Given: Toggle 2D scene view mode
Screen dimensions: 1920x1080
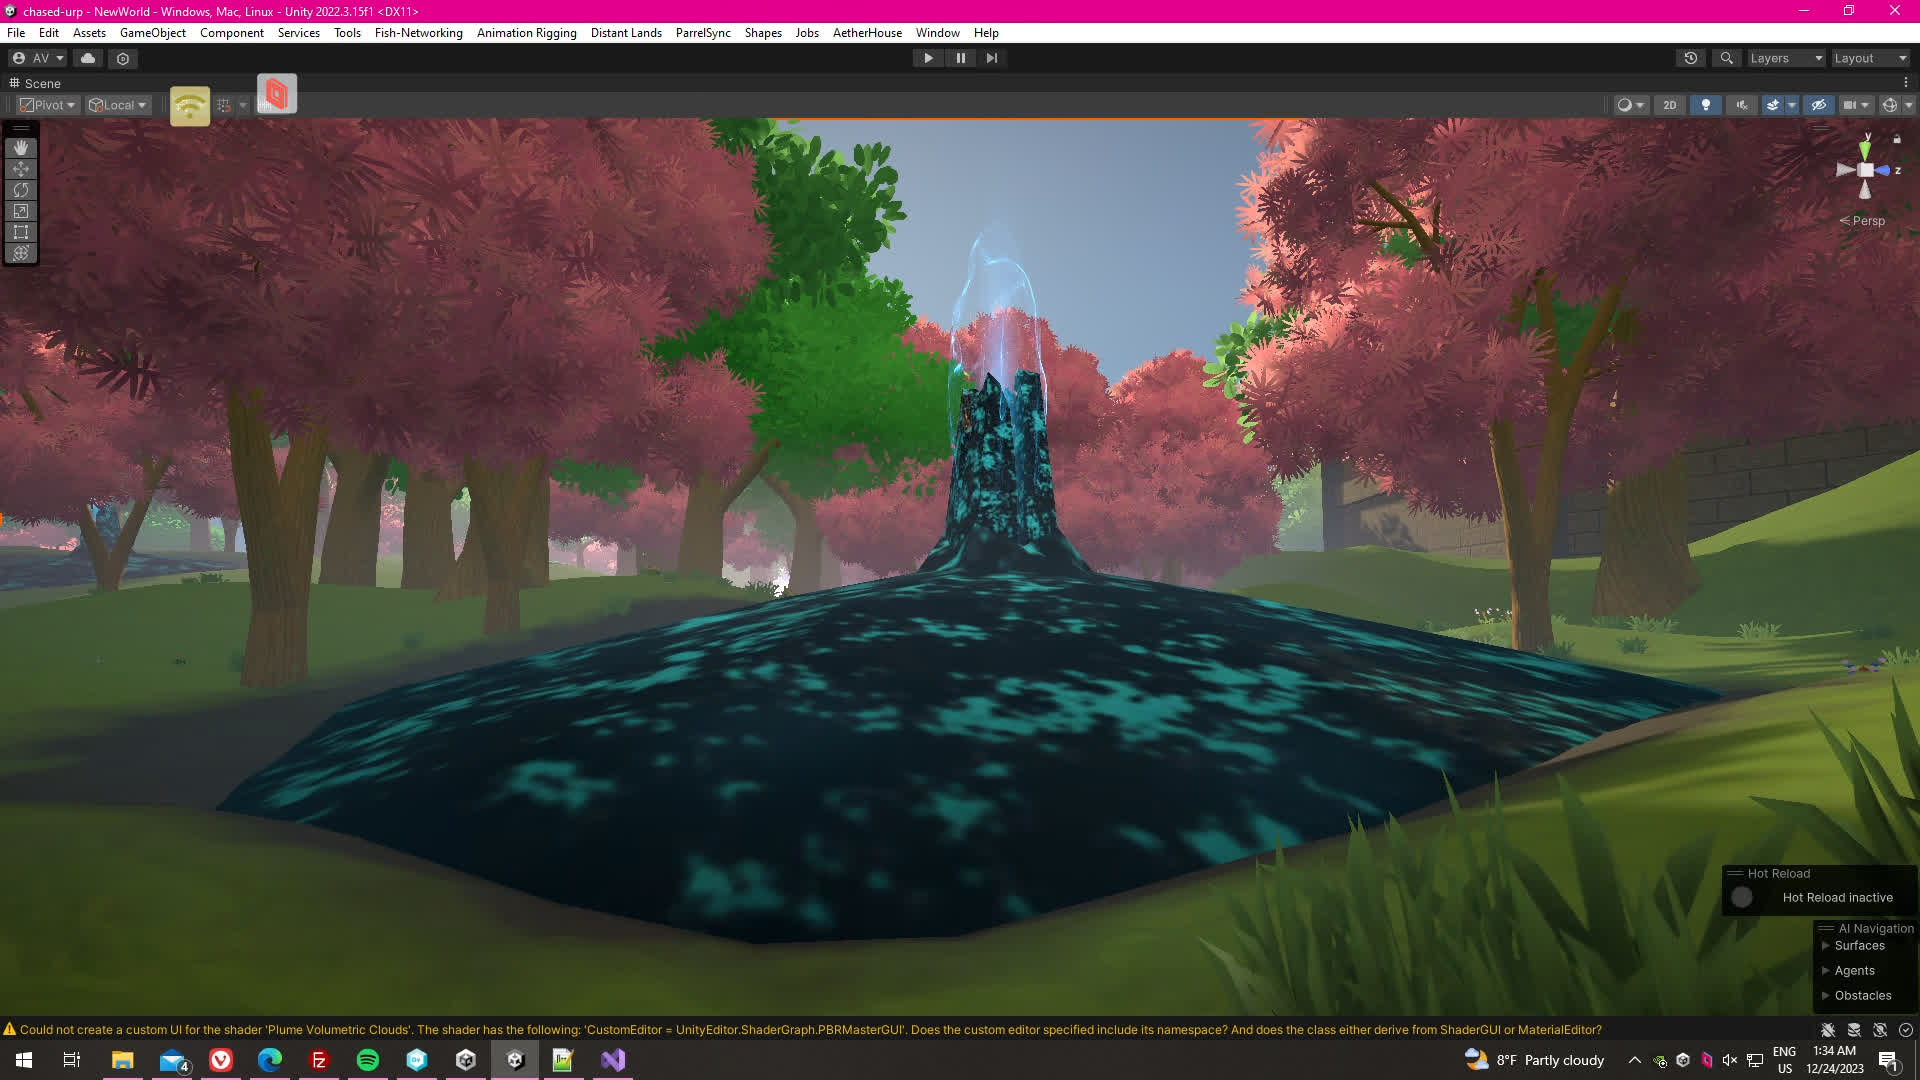Looking at the screenshot, I should [1669, 105].
